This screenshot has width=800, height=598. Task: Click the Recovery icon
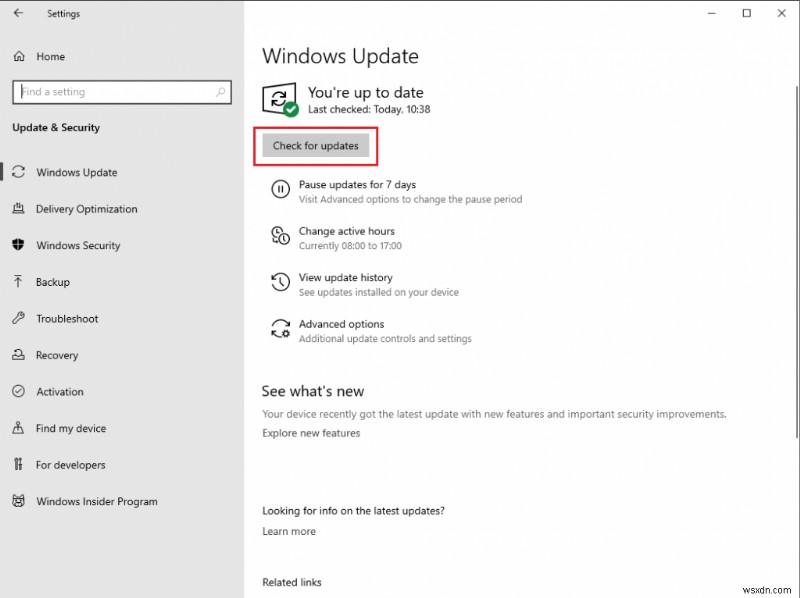tap(18, 355)
